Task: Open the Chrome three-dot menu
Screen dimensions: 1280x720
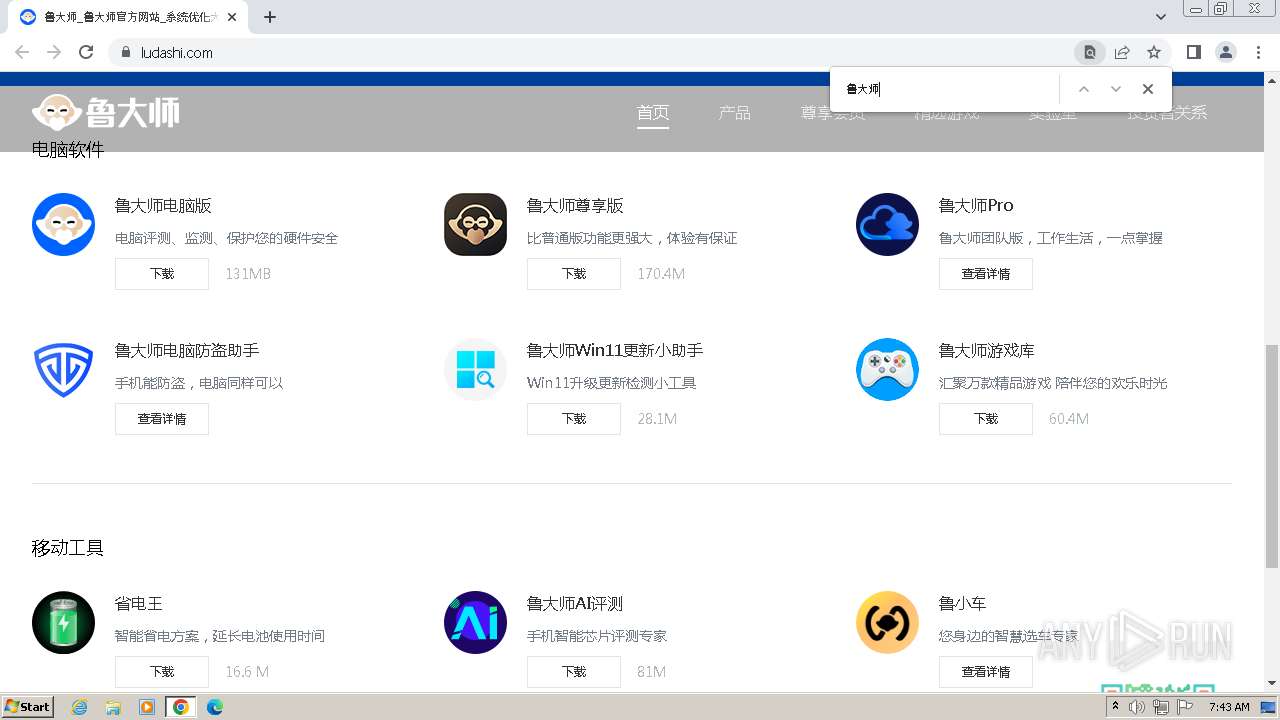Action: pyautogui.click(x=1258, y=52)
